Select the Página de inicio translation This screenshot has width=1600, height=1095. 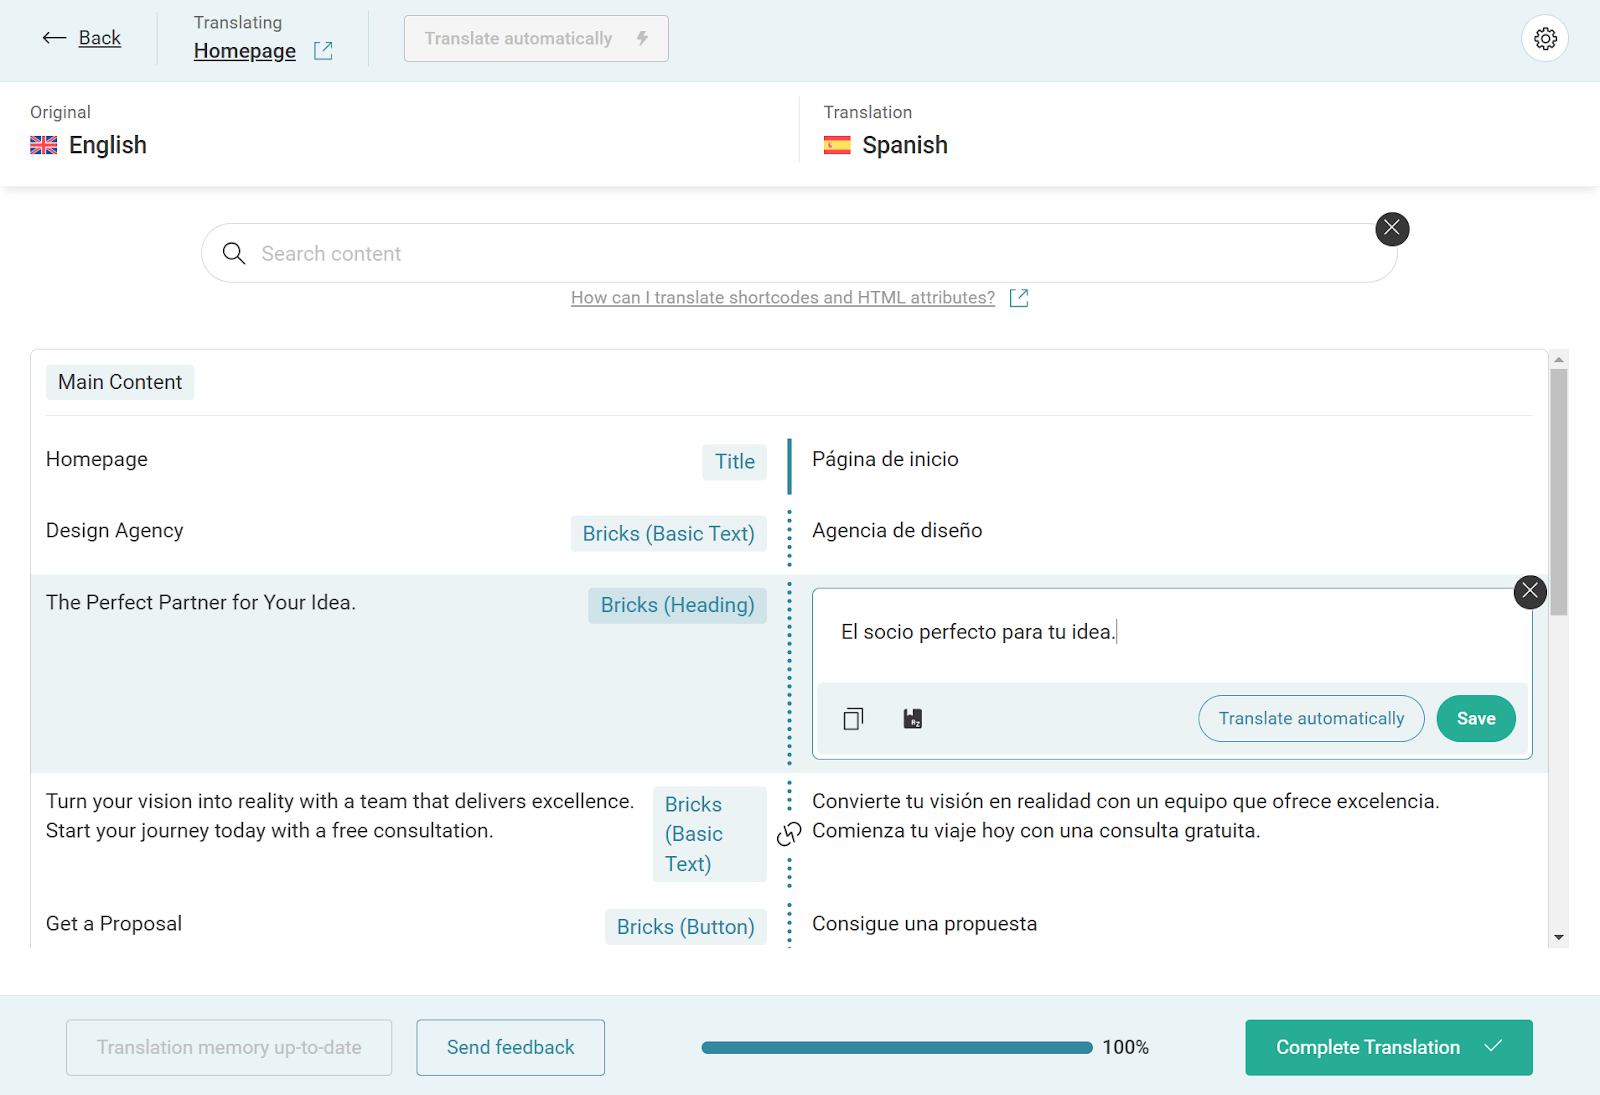click(x=885, y=460)
